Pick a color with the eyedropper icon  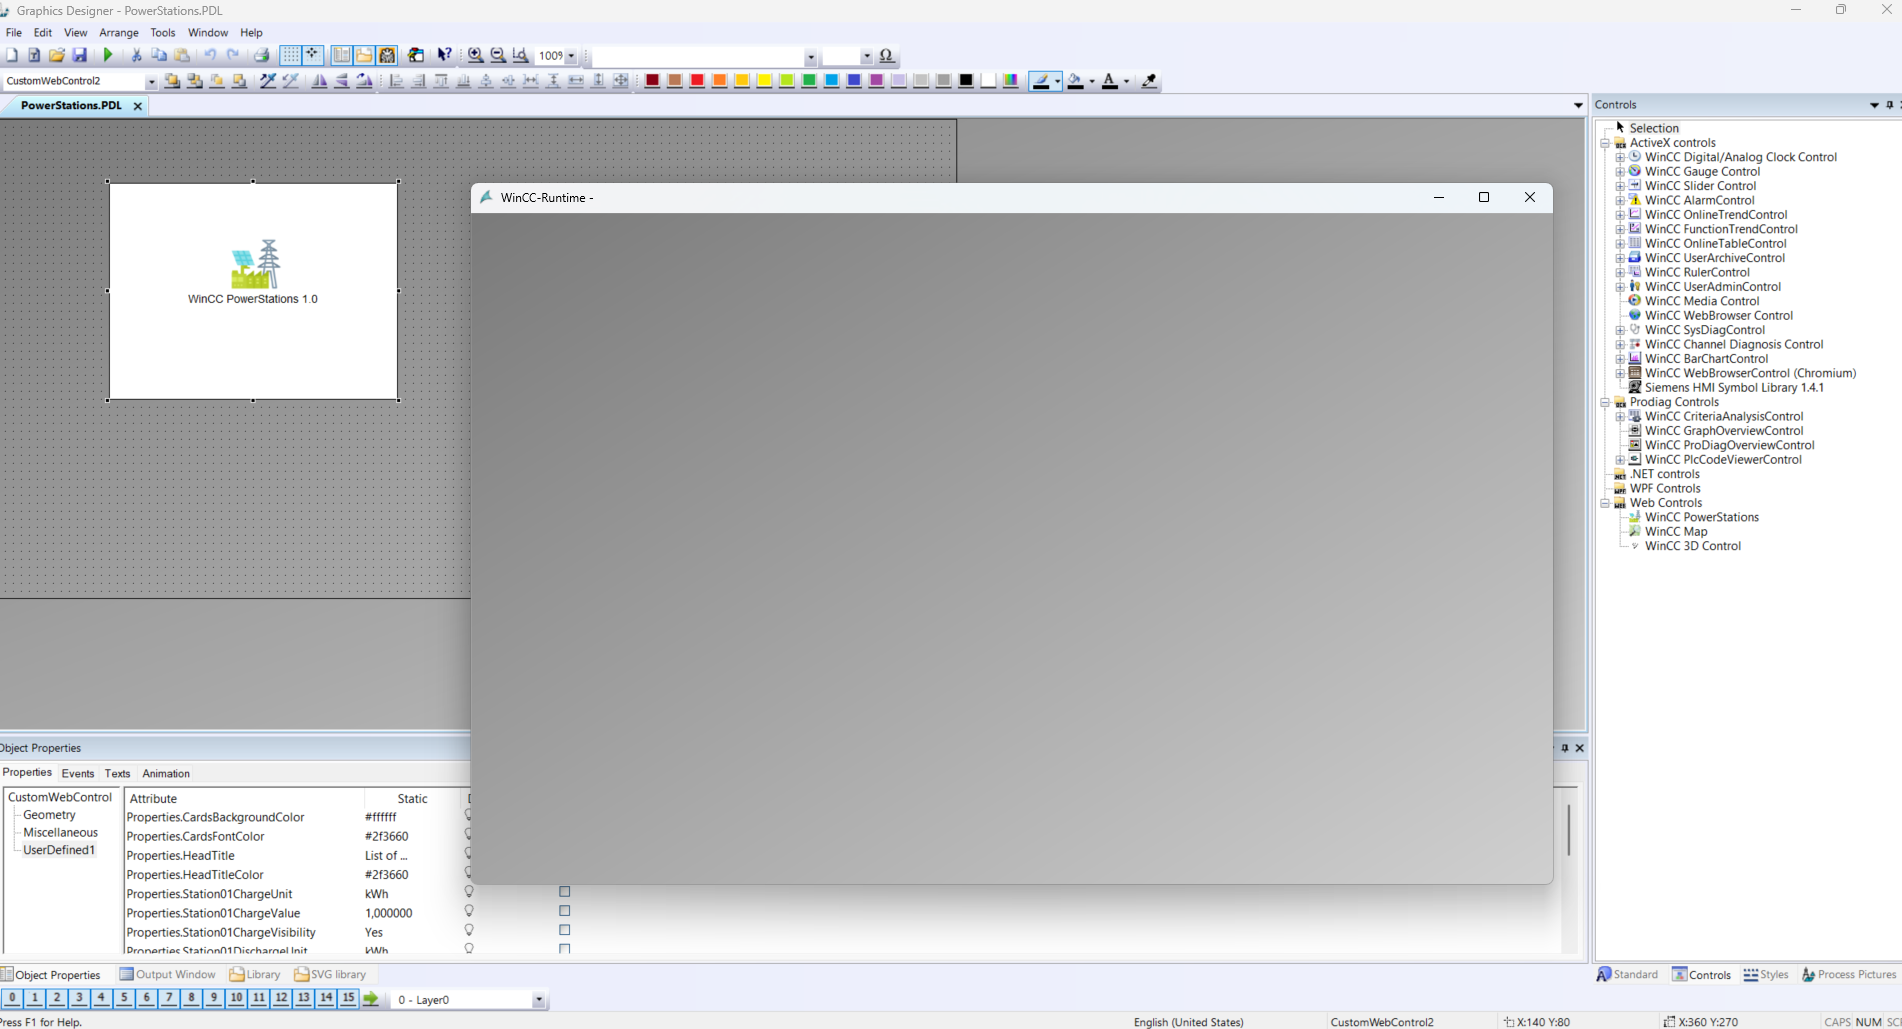[x=1149, y=81]
